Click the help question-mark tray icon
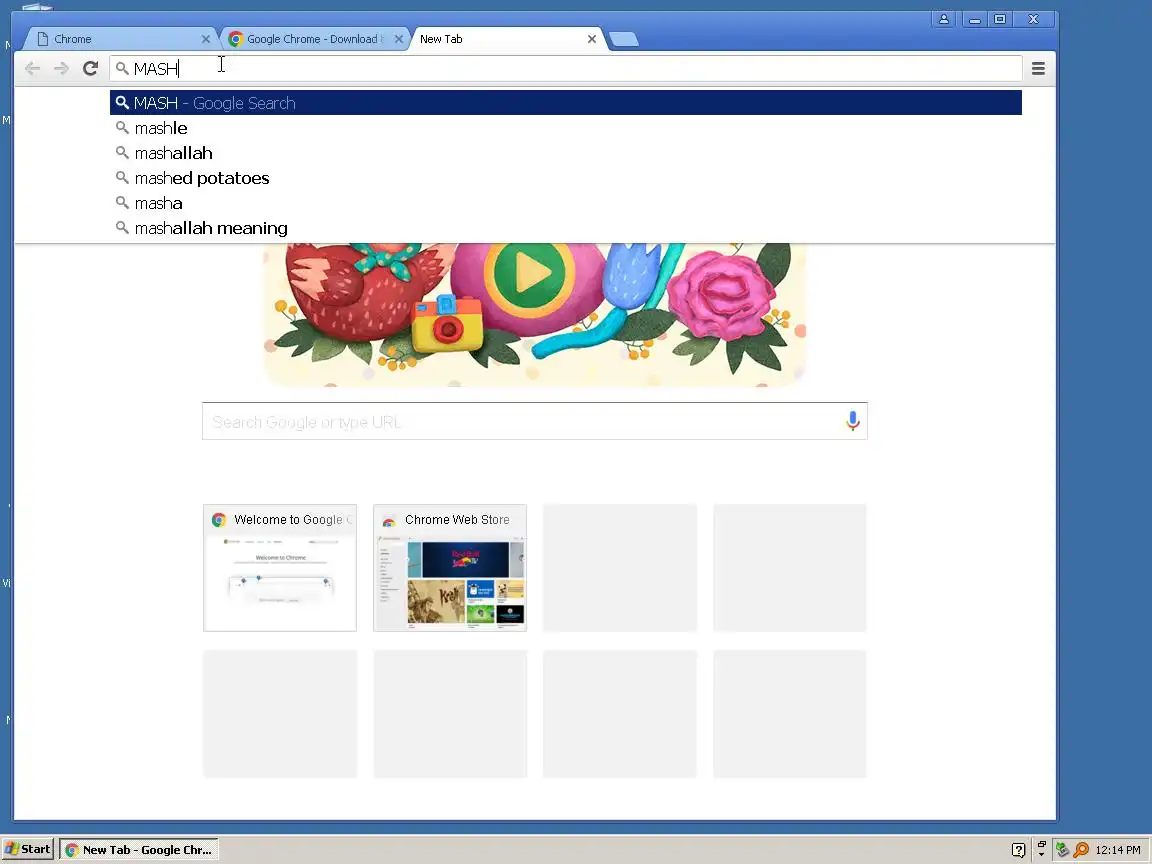 click(1018, 850)
